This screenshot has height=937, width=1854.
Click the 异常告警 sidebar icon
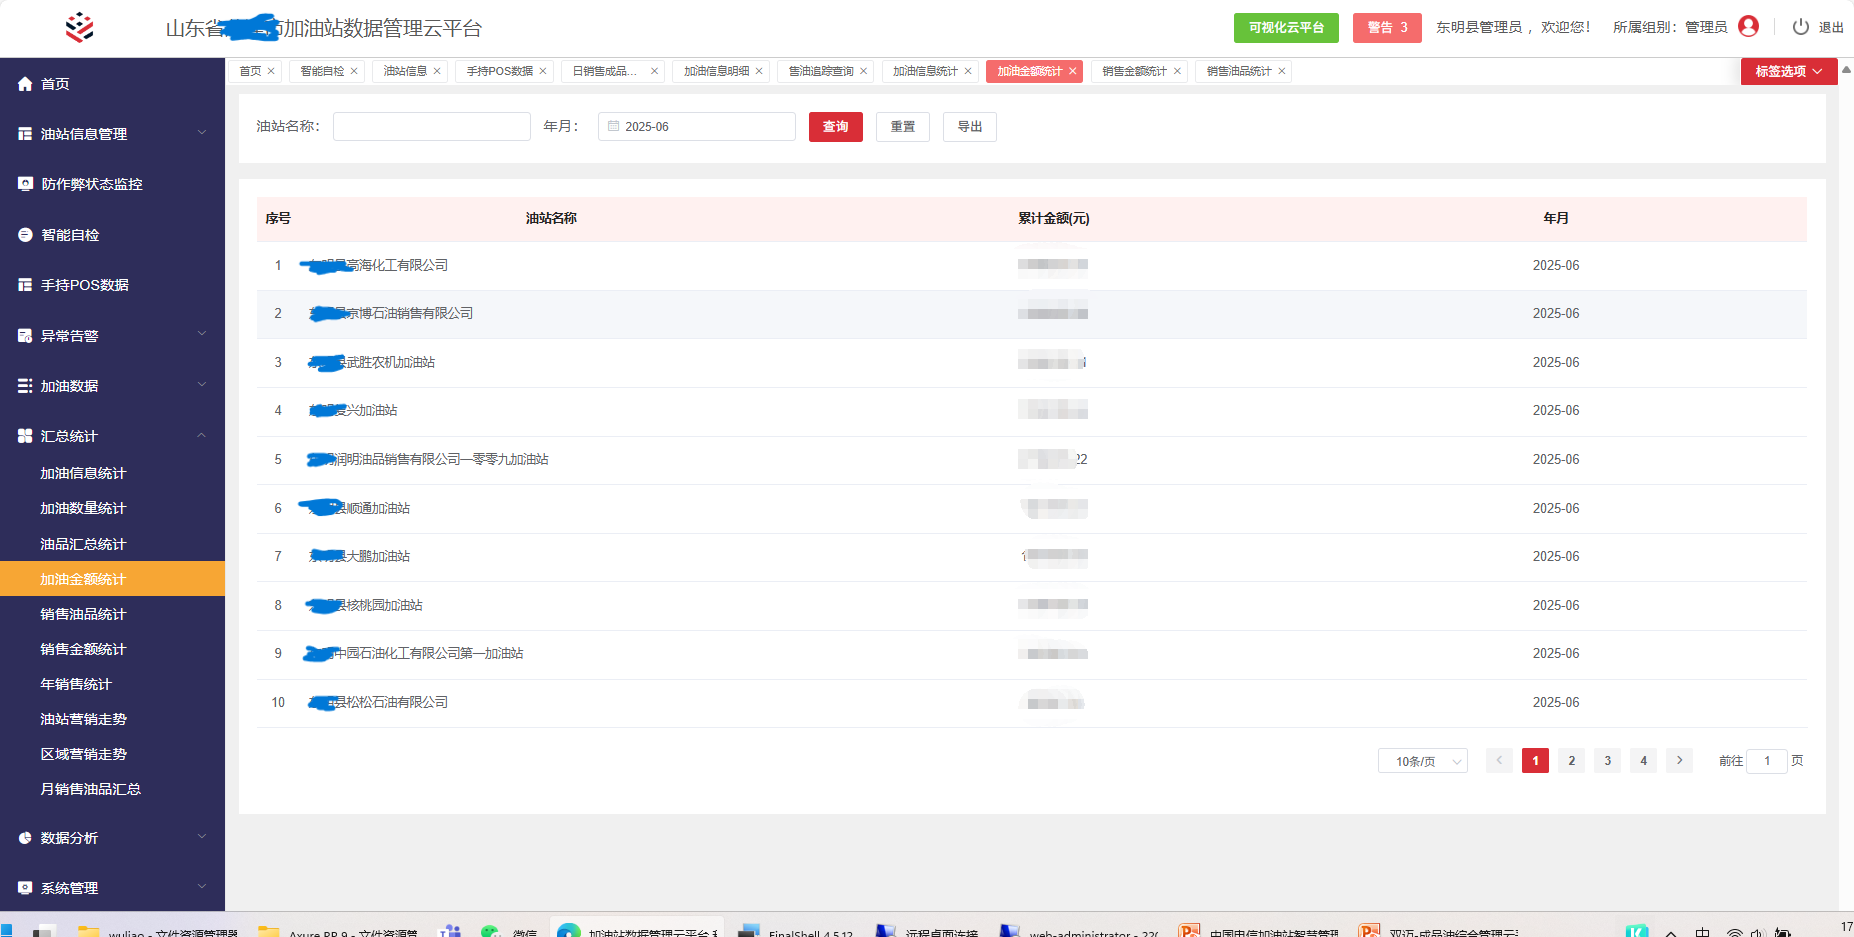[25, 336]
